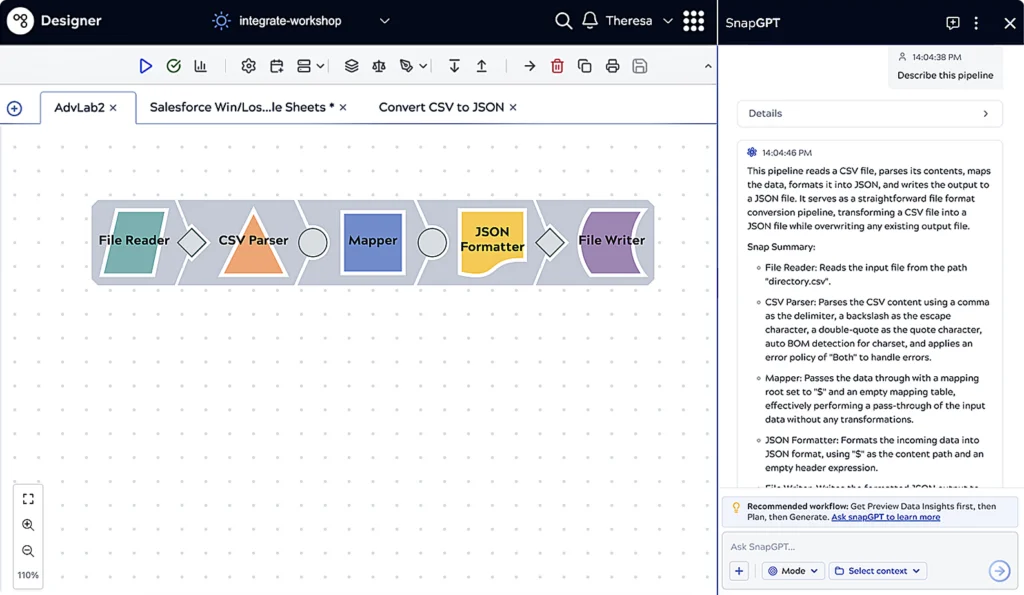Open pipeline settings gear icon
This screenshot has width=1024, height=595.
248,66
